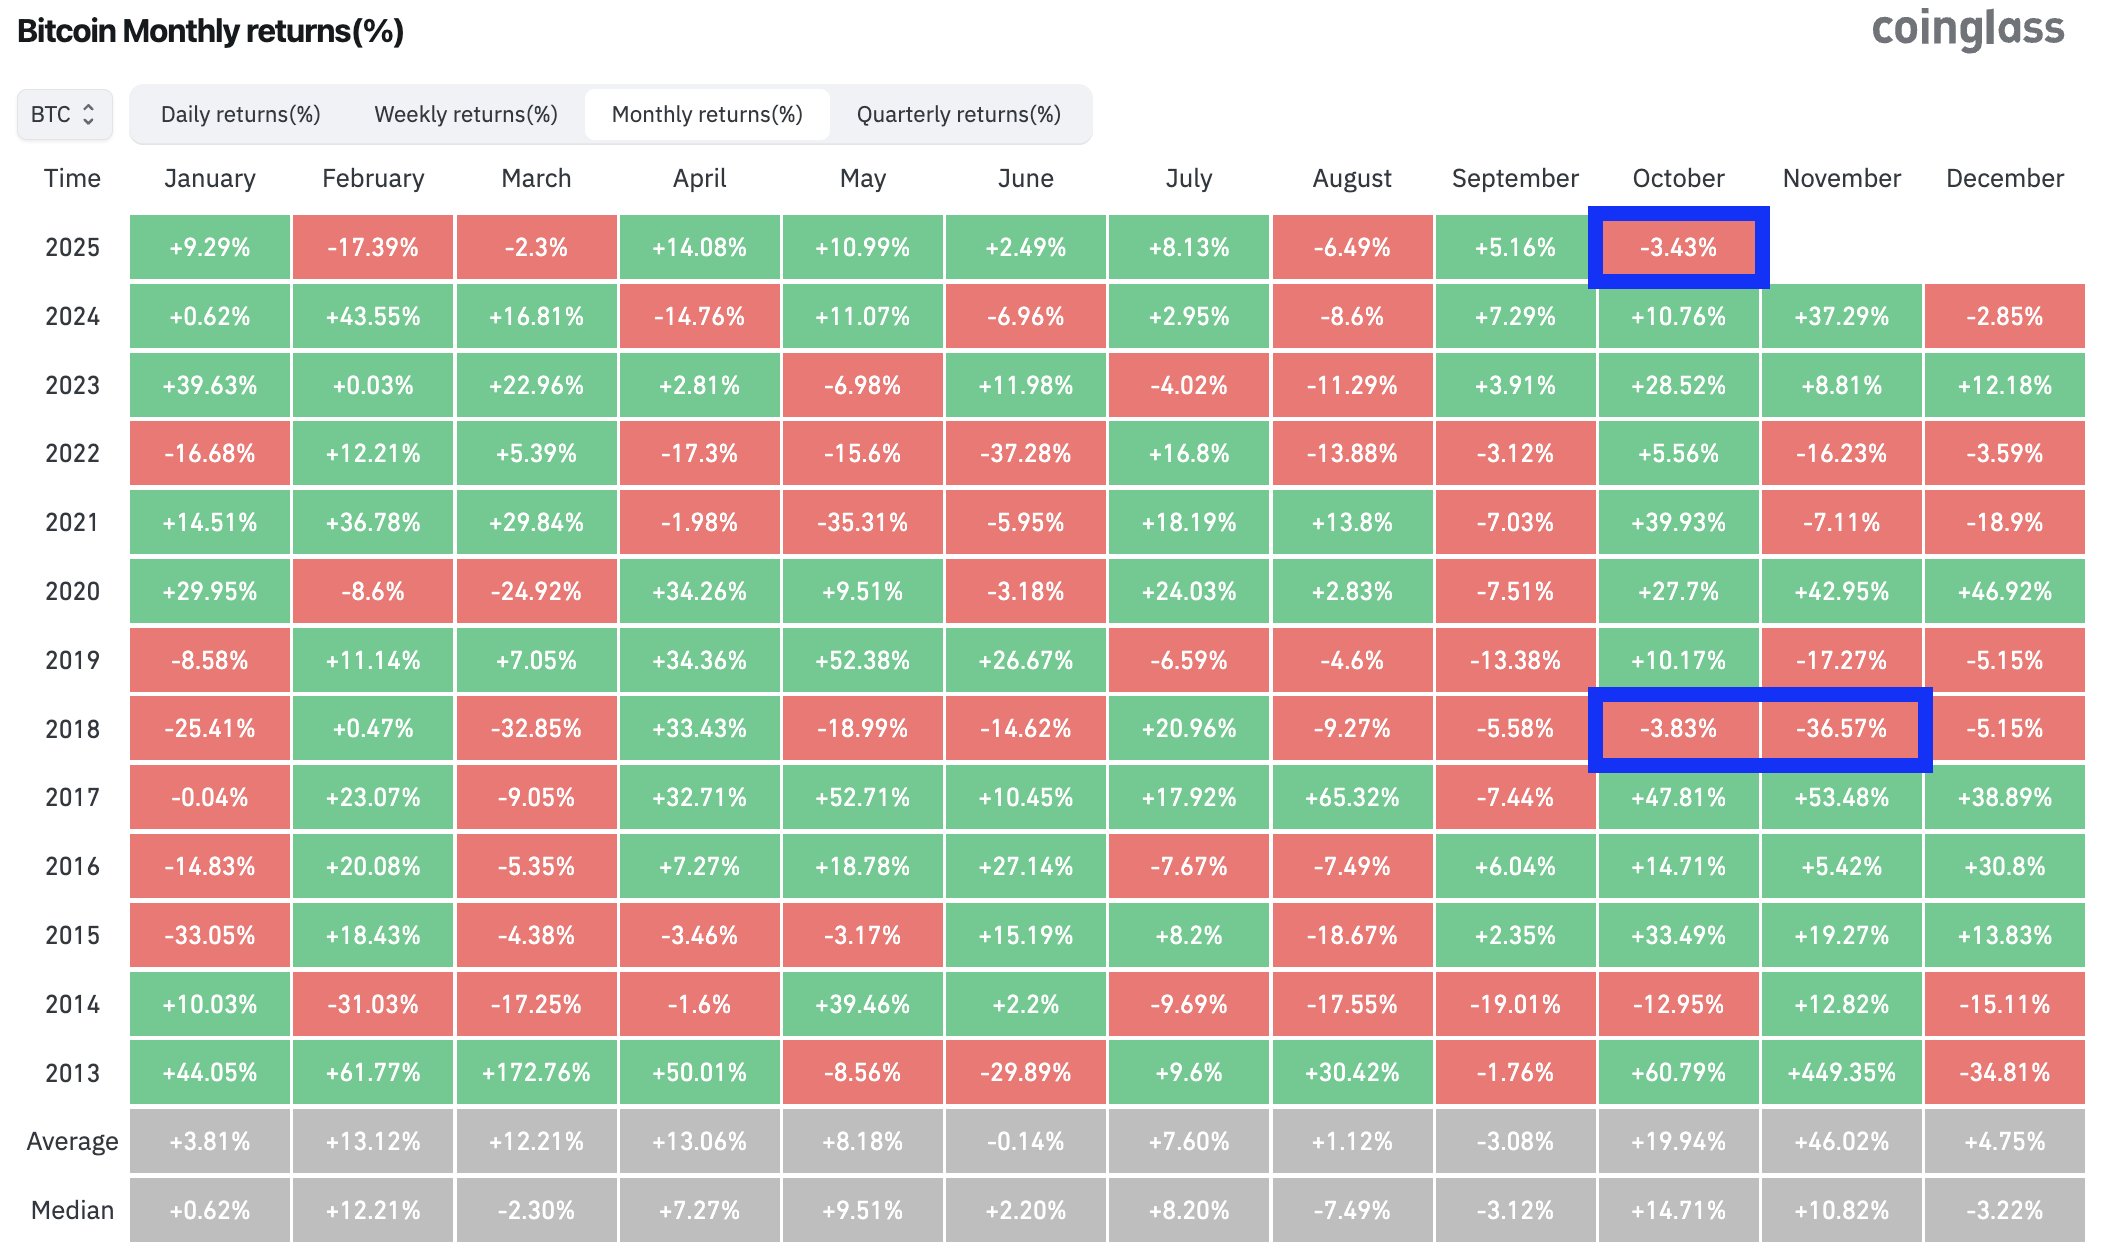2108x1258 pixels.
Task: Select the 2021 row label
Action: [x=71, y=522]
